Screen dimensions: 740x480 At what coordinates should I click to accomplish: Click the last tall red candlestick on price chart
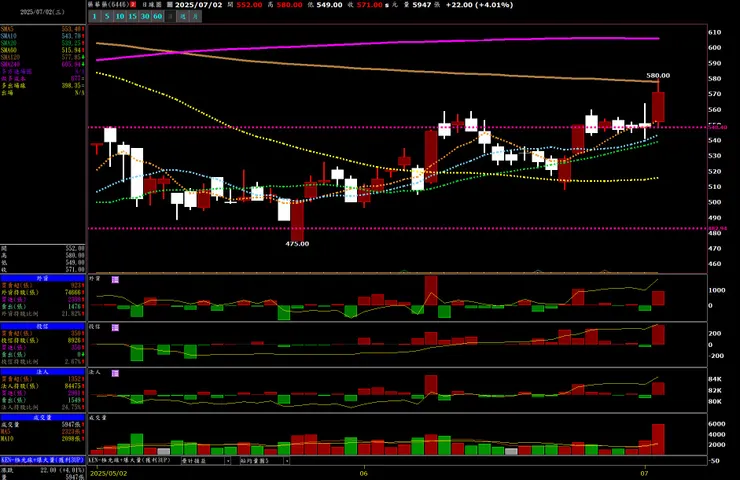coord(658,107)
